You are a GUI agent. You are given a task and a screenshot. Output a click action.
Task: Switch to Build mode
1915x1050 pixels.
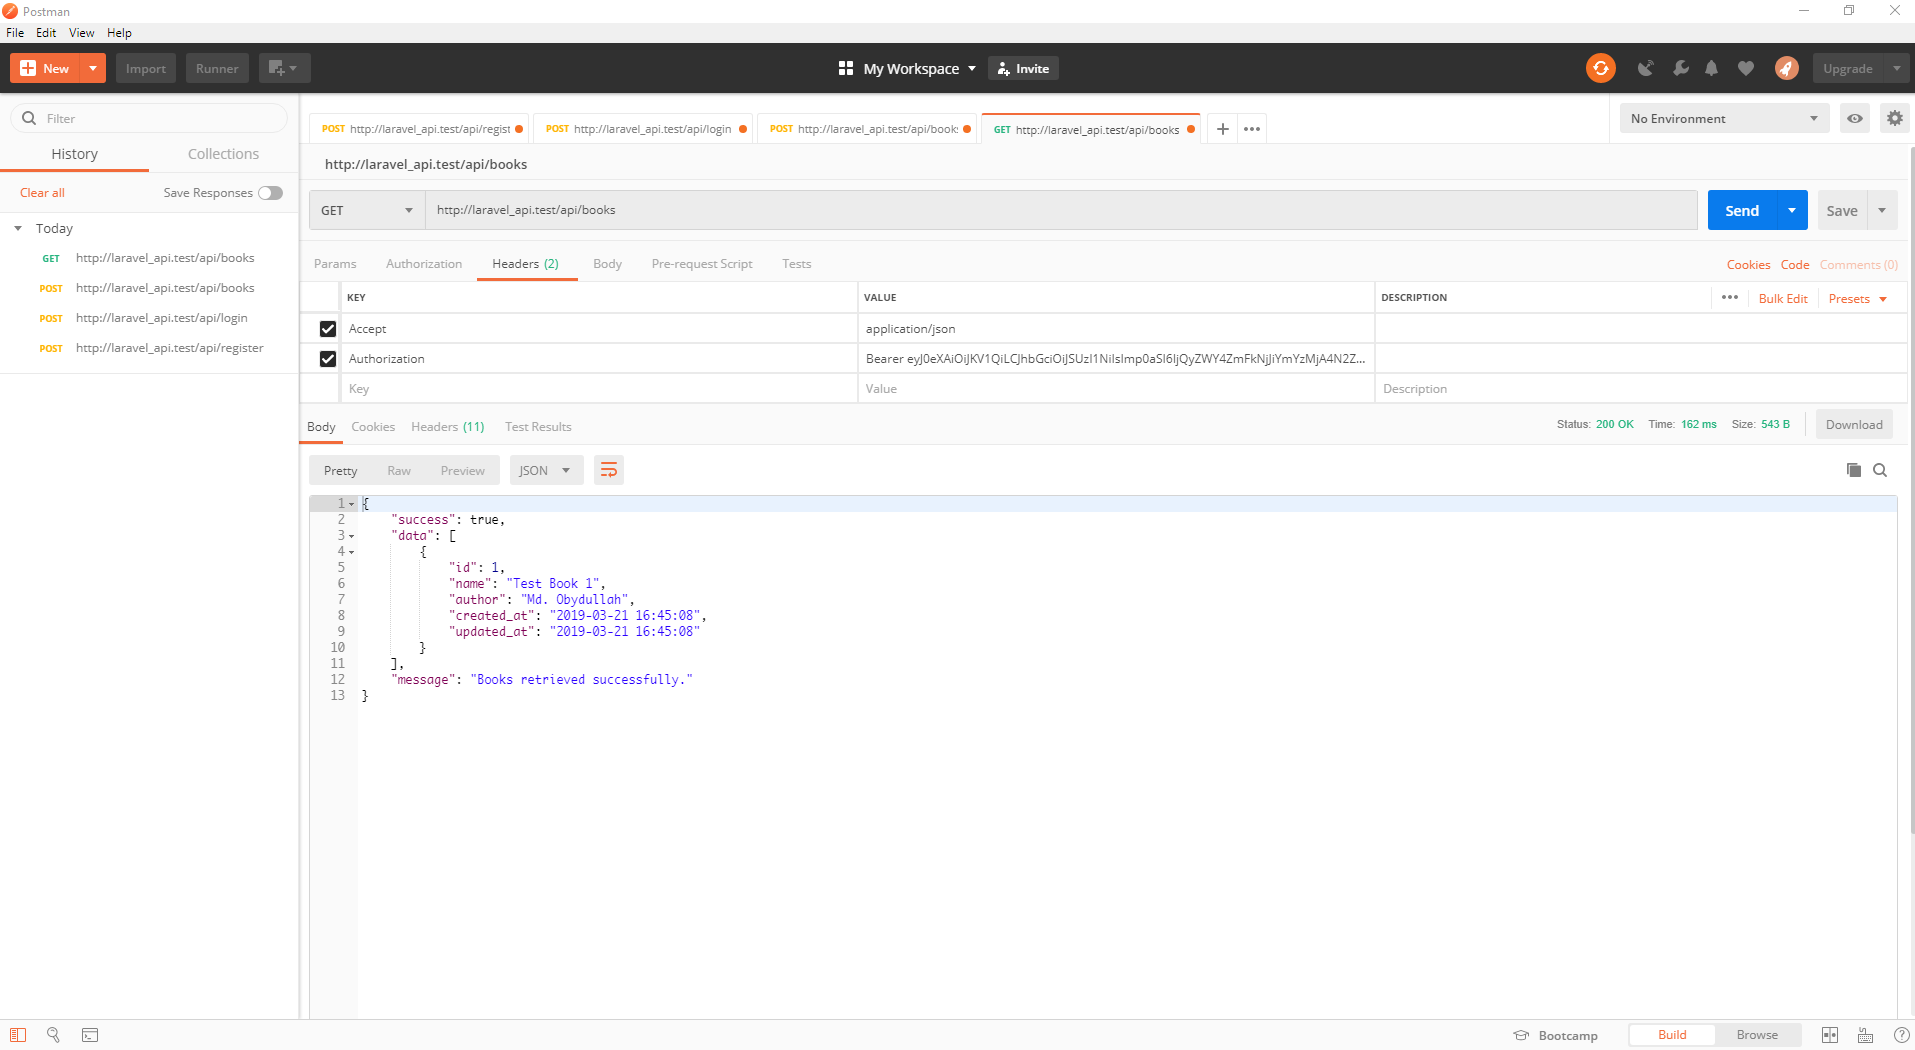pos(1672,1035)
